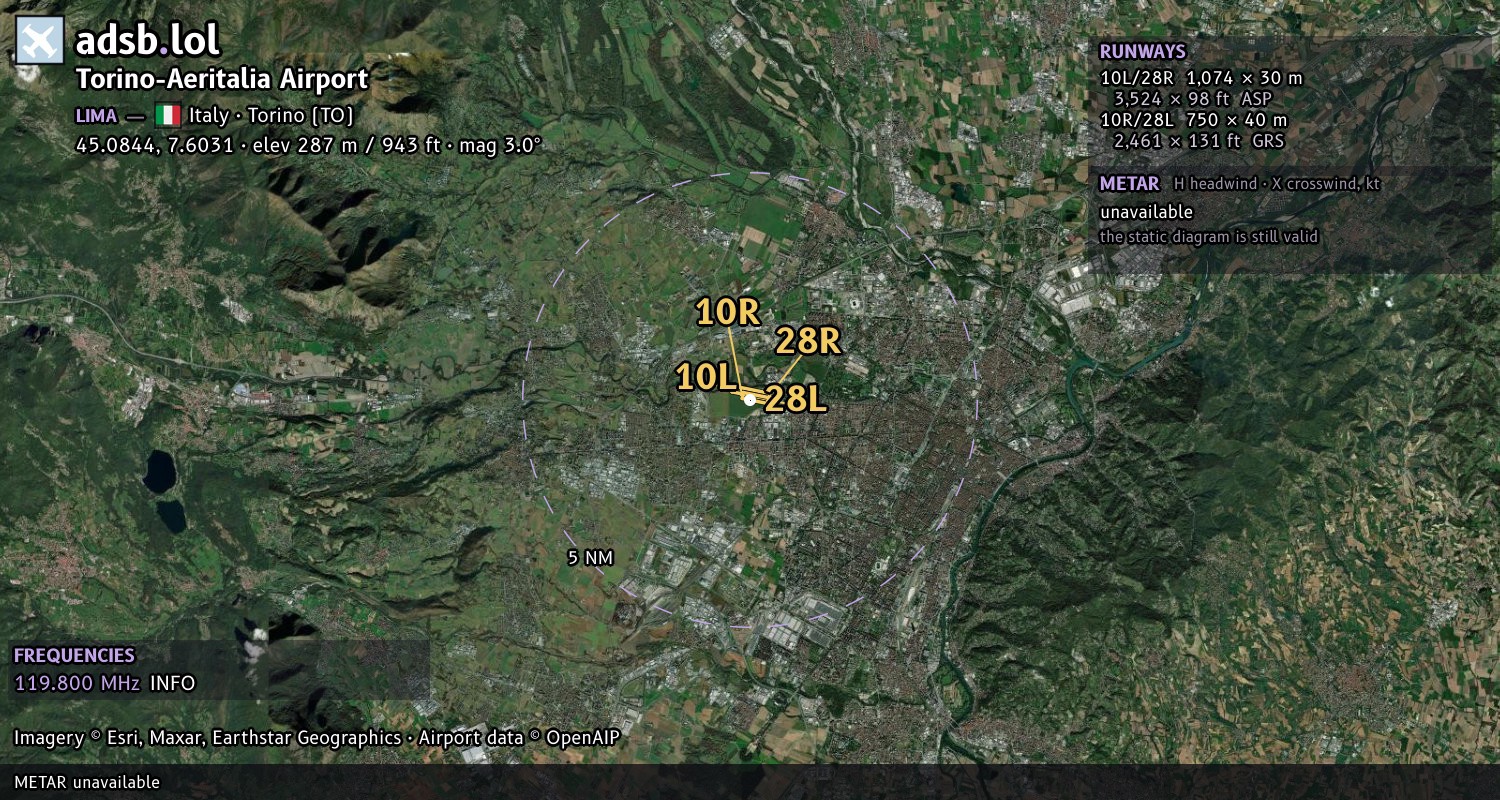The width and height of the screenshot is (1500, 800).
Task: Select the 119.800 MHz frequency
Action: pos(77,684)
